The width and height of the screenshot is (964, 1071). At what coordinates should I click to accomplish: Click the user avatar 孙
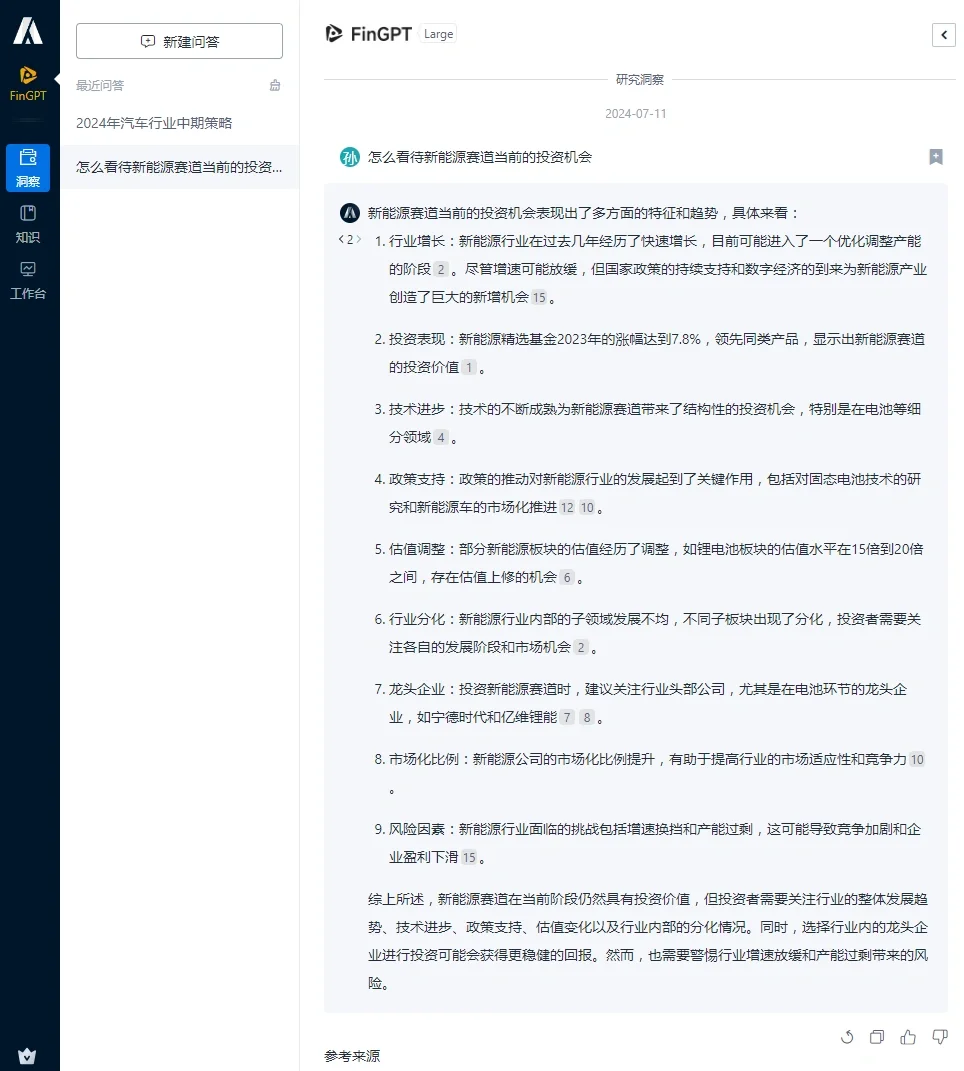tap(350, 157)
